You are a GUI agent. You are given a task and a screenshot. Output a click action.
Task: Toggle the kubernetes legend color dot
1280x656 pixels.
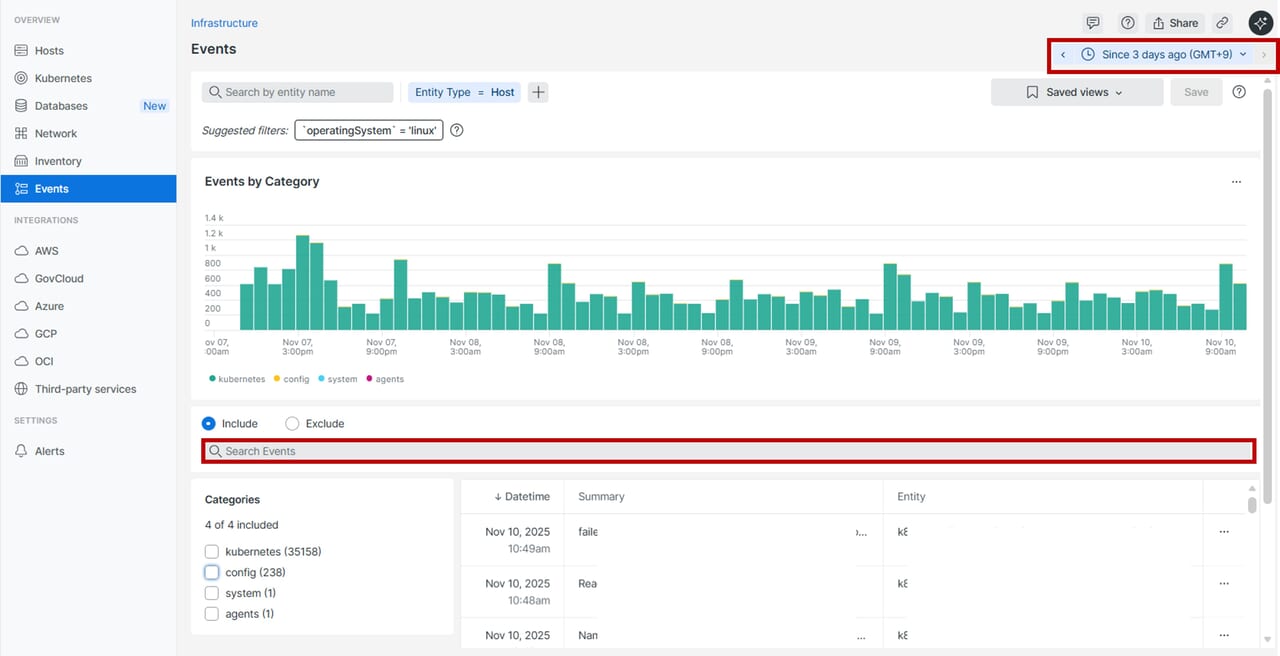(x=212, y=379)
